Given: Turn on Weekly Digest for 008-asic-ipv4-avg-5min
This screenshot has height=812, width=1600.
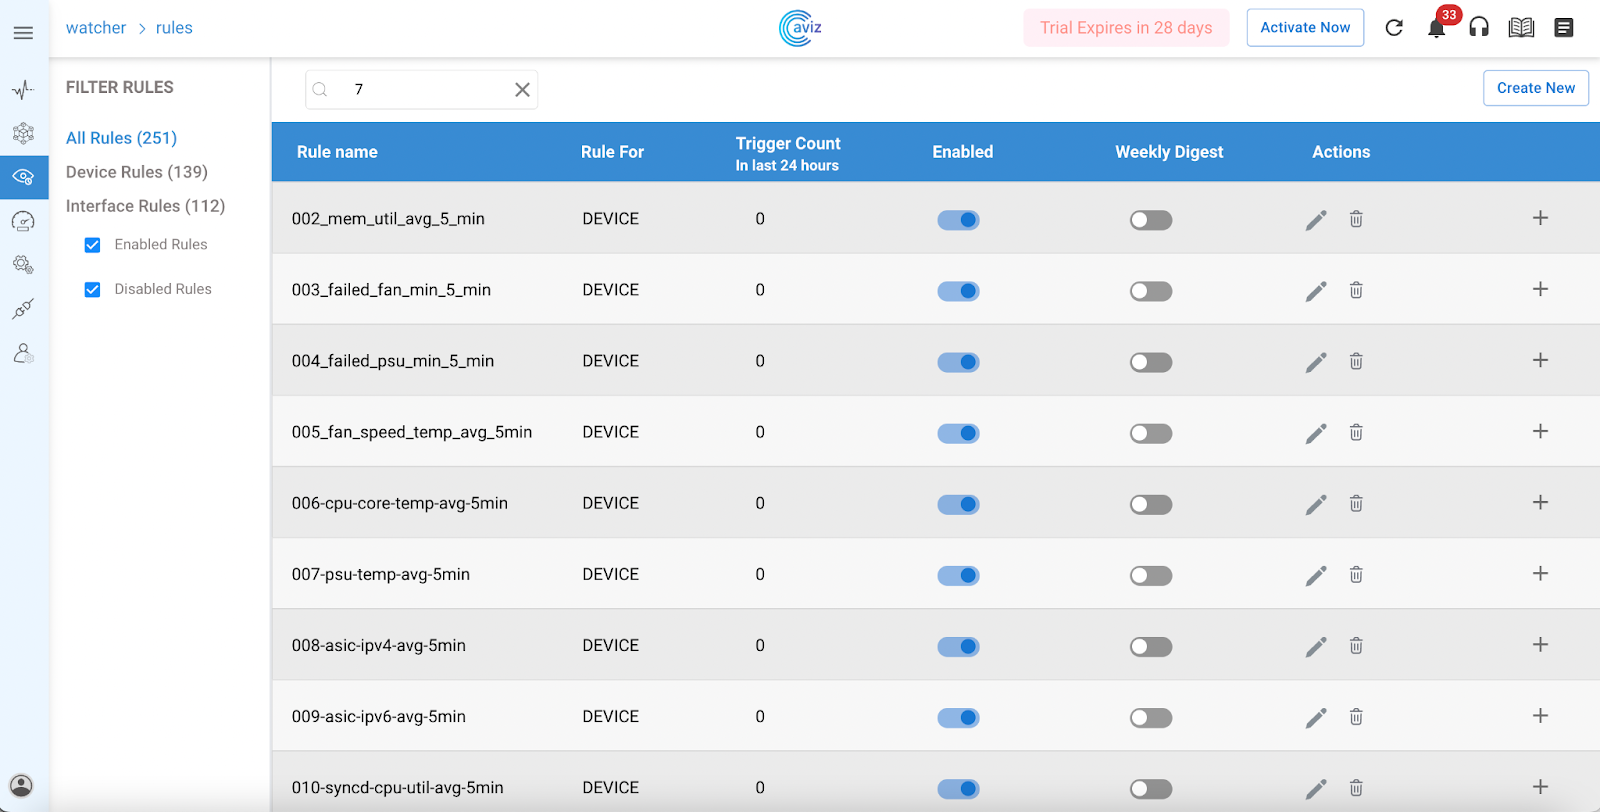Looking at the screenshot, I should click(1151, 647).
